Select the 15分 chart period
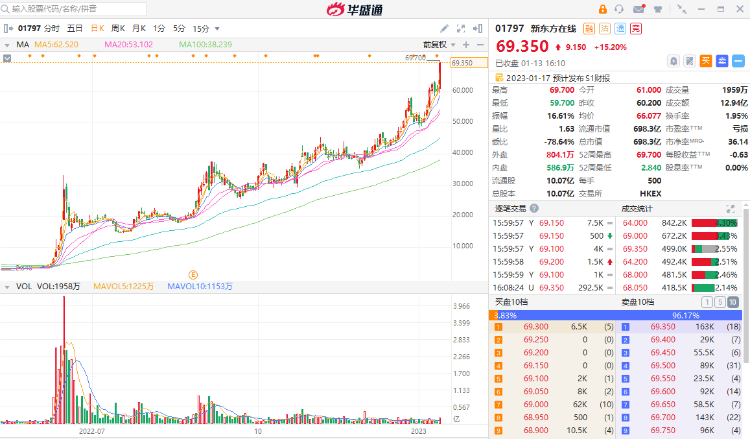The width and height of the screenshot is (750, 439). tap(201, 29)
